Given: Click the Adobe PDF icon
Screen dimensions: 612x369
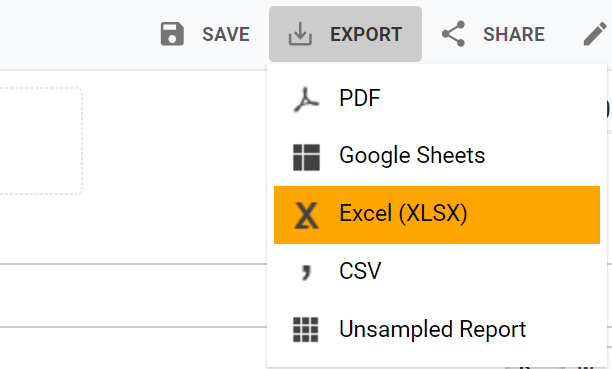Looking at the screenshot, I should [306, 99].
